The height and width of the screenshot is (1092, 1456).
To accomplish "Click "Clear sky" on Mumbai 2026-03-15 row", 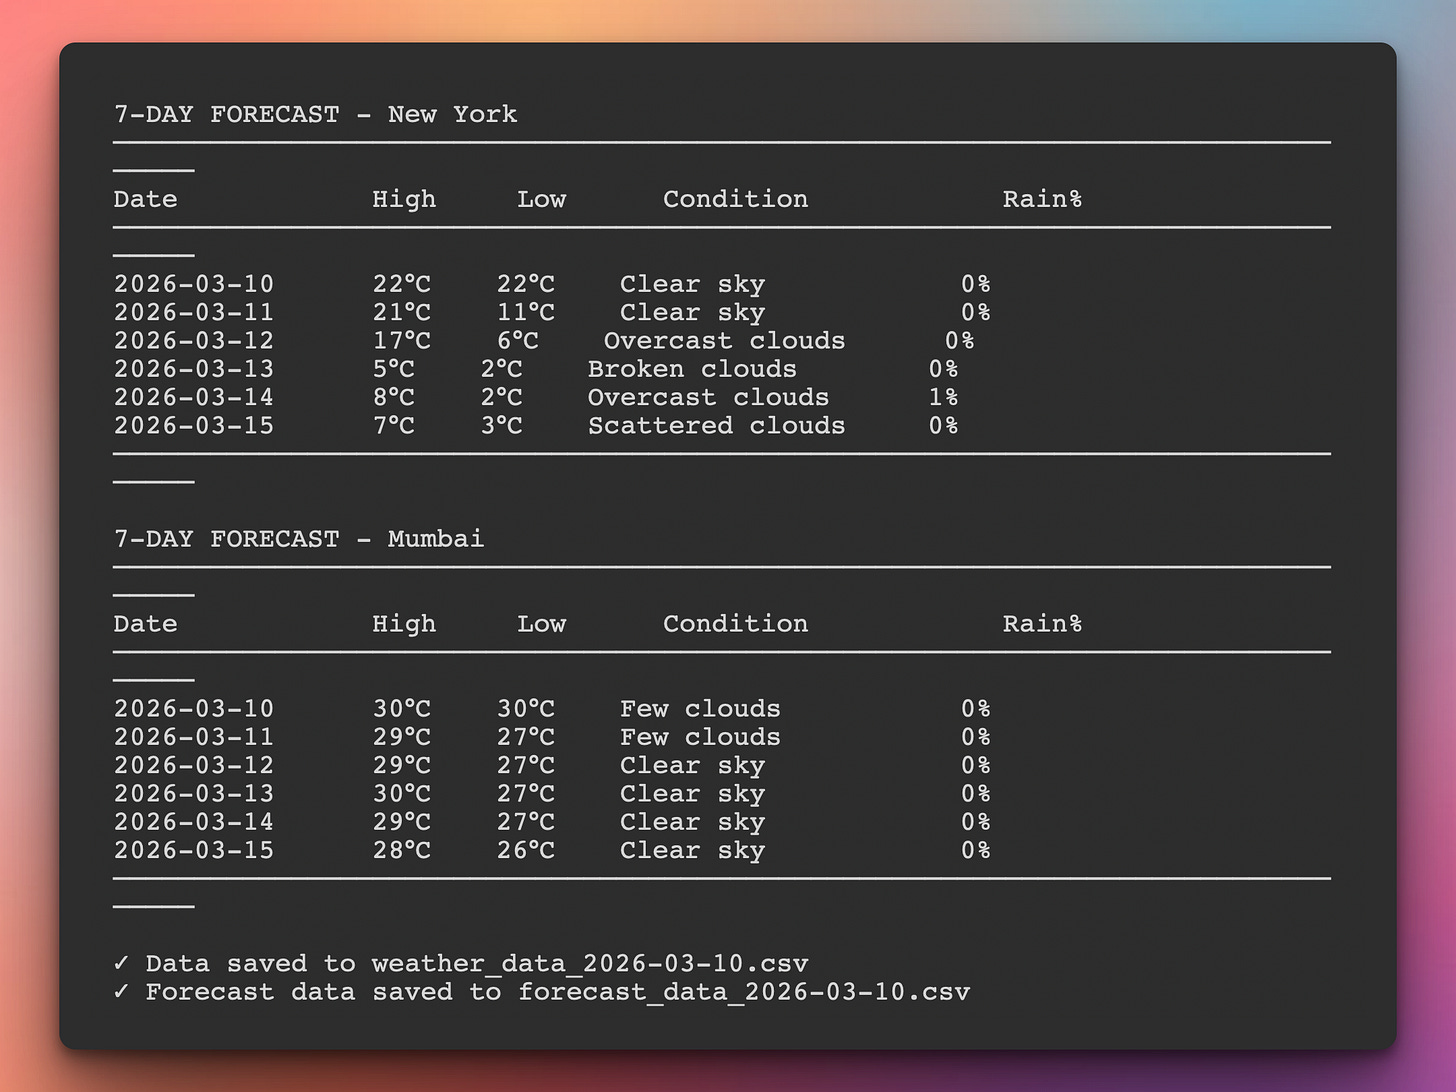I will tap(692, 851).
